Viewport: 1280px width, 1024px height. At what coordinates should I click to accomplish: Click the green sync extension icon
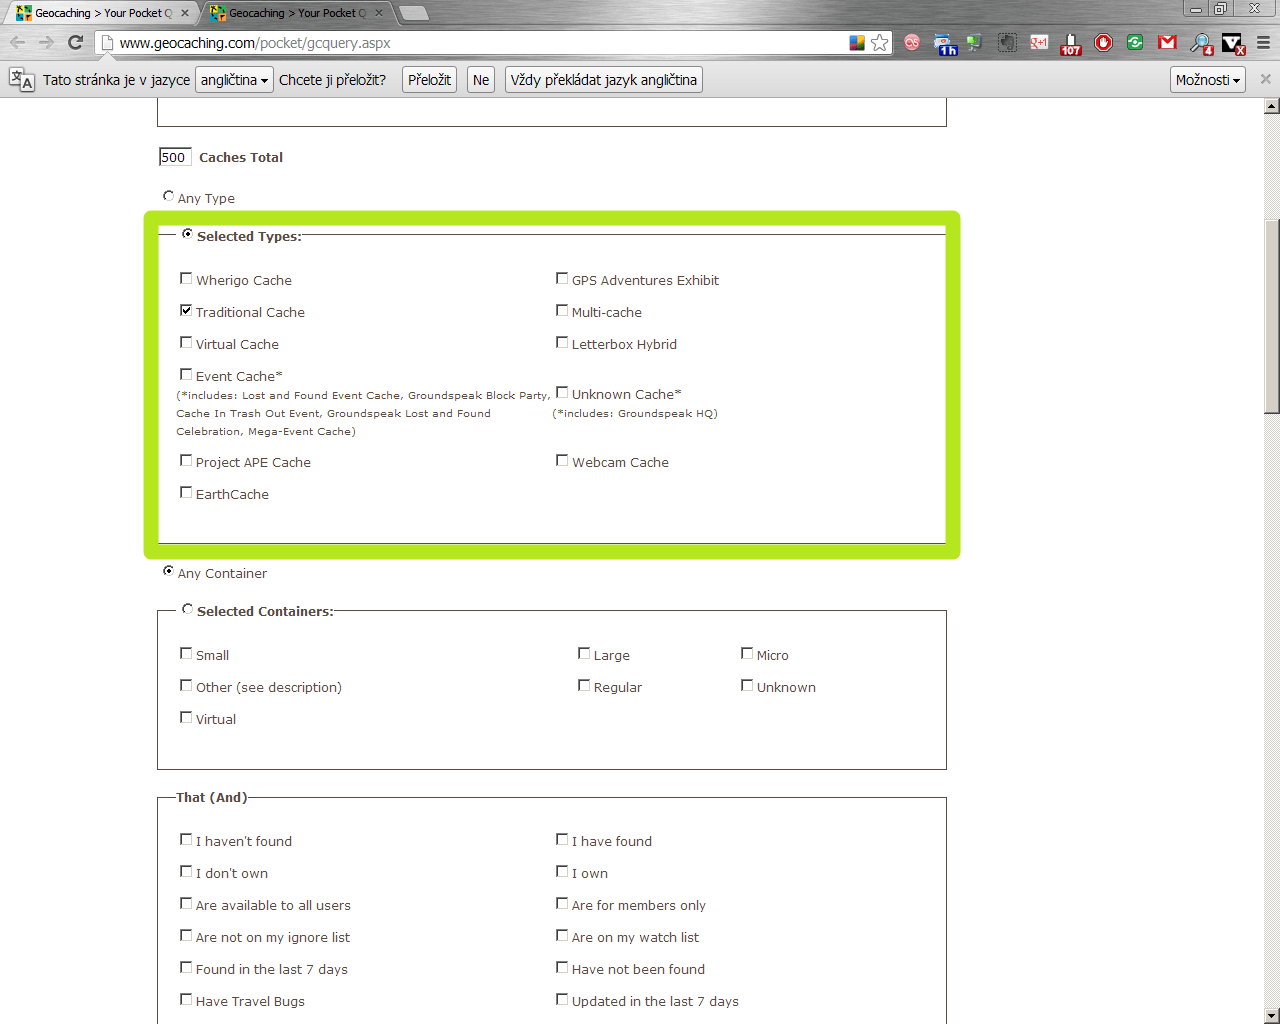click(x=1135, y=42)
